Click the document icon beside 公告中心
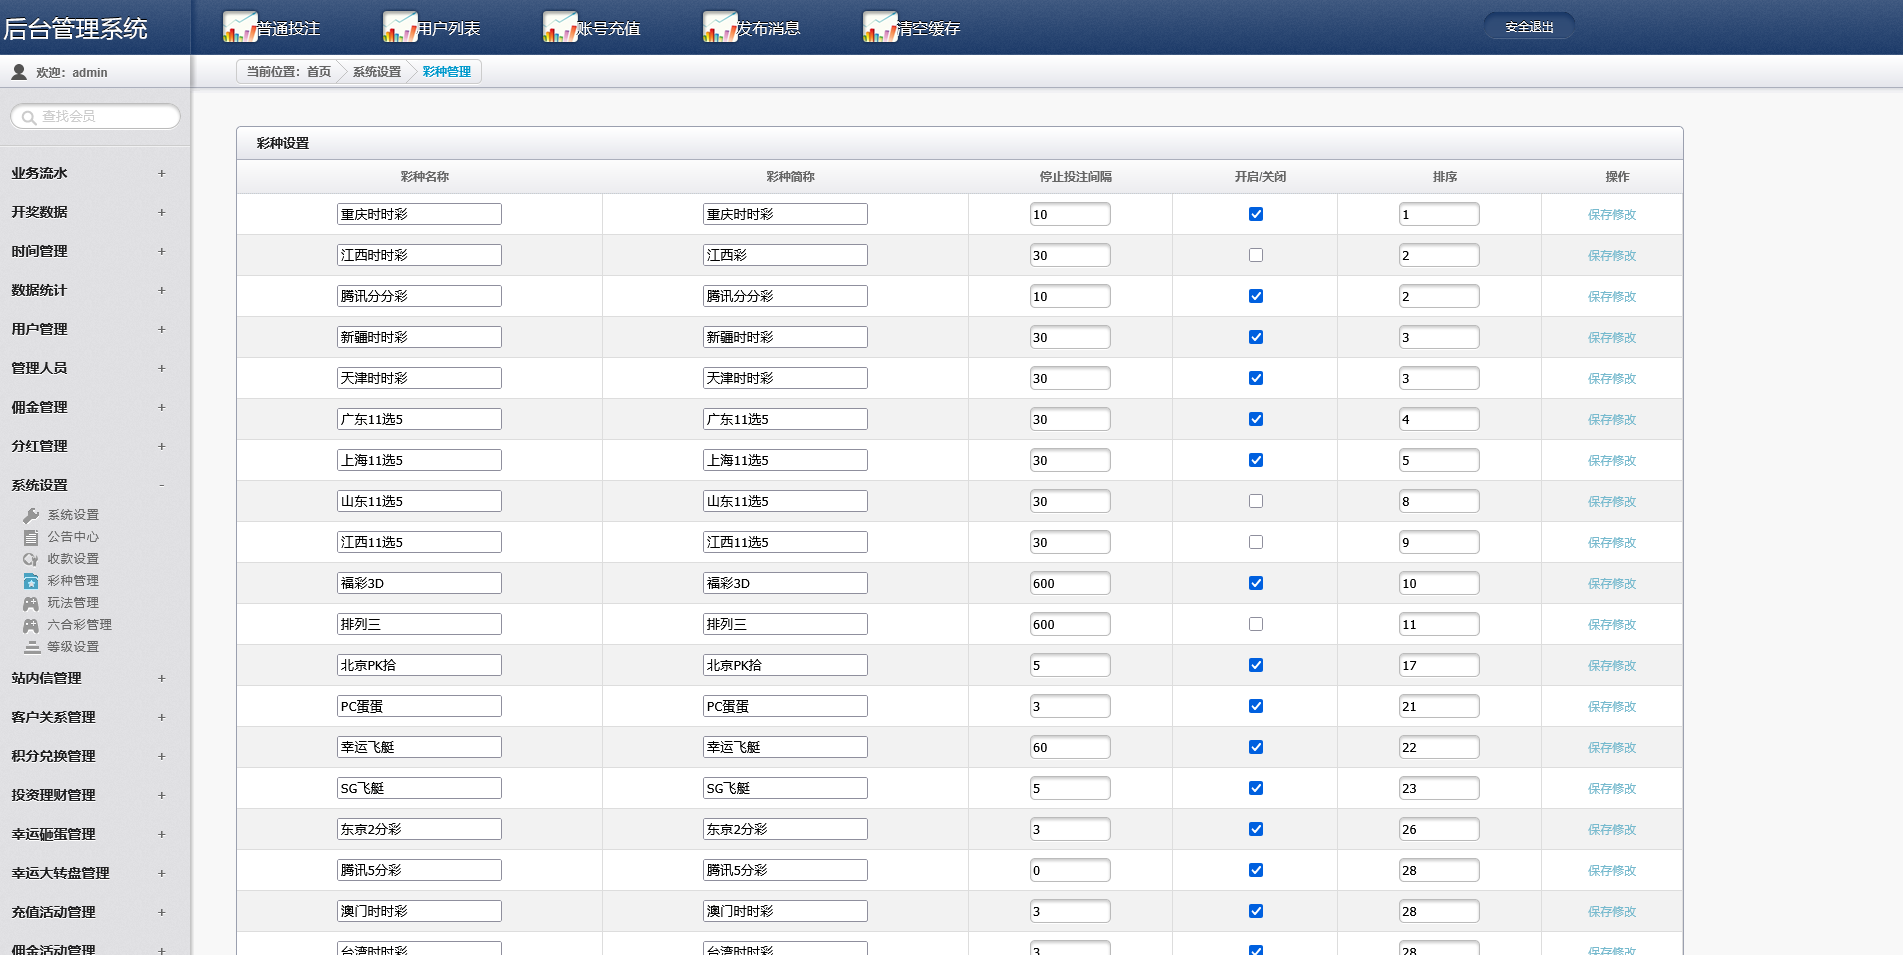 coord(31,537)
